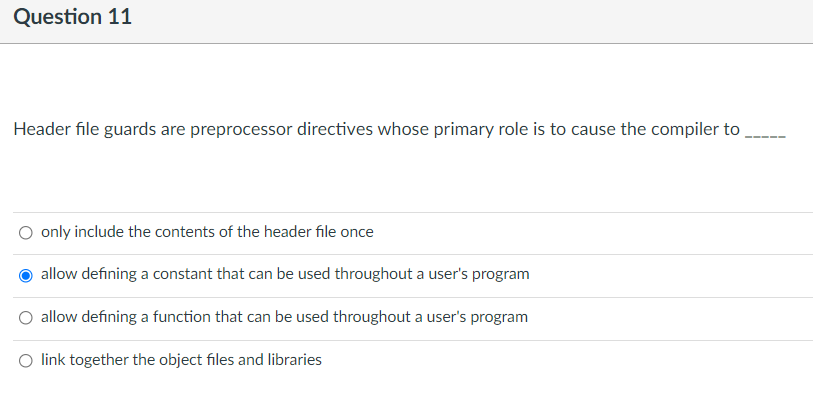813x396 pixels.
Task: Click the phrase 'Header file guards'
Action: click(85, 130)
